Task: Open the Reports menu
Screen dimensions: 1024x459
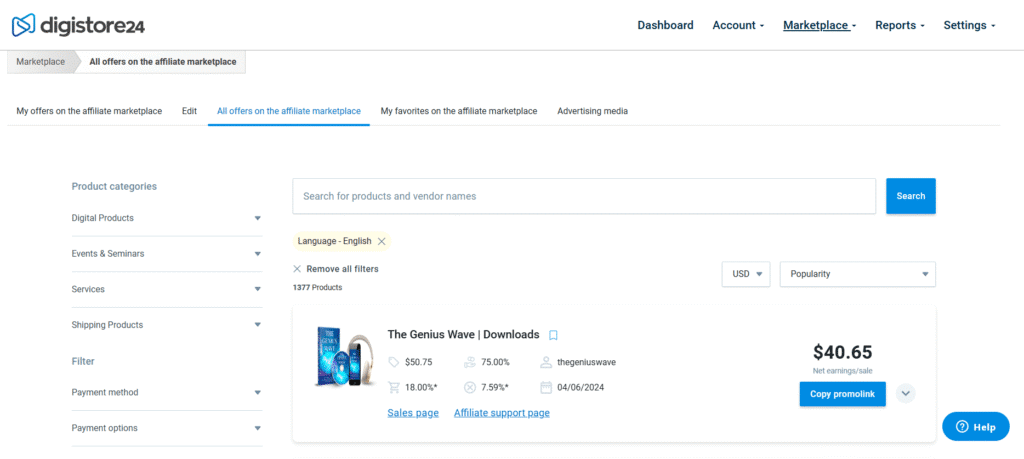Action: (x=900, y=25)
